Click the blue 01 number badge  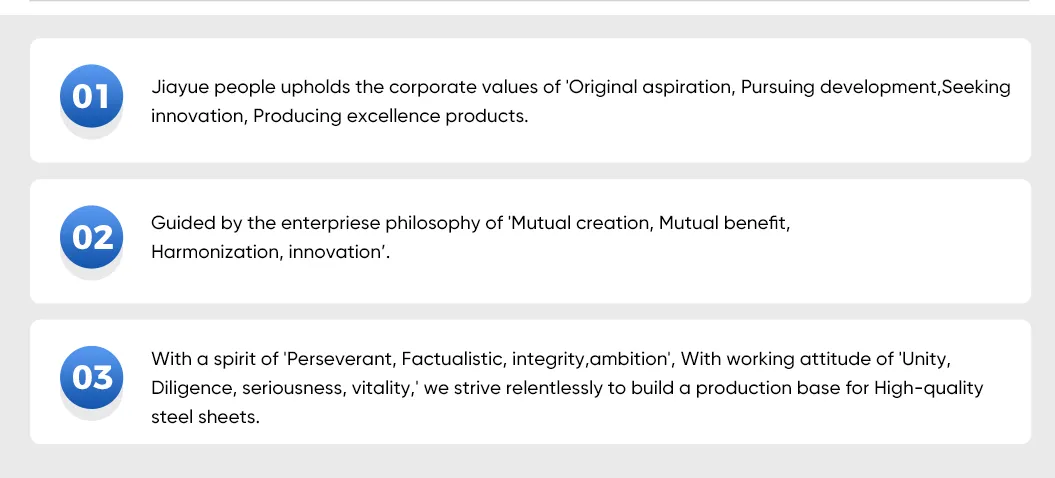point(92,97)
